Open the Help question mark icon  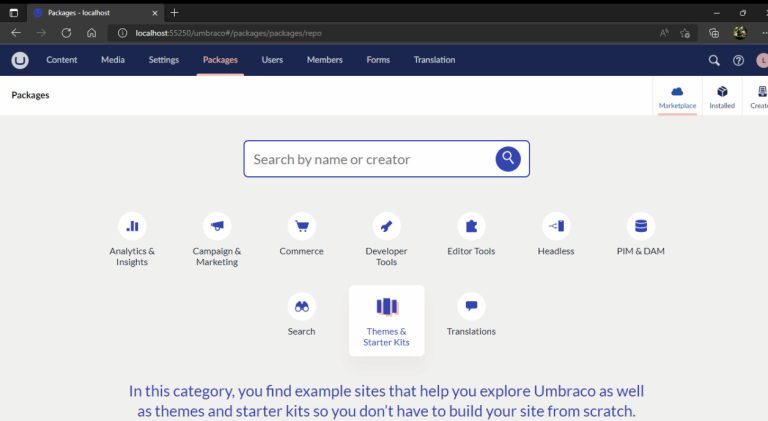(739, 60)
